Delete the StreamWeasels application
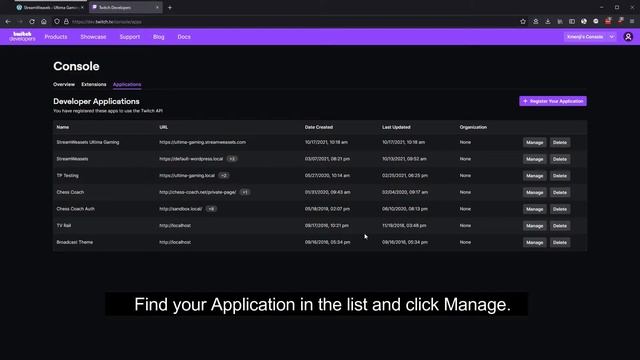The height and width of the screenshot is (360, 640). point(560,159)
